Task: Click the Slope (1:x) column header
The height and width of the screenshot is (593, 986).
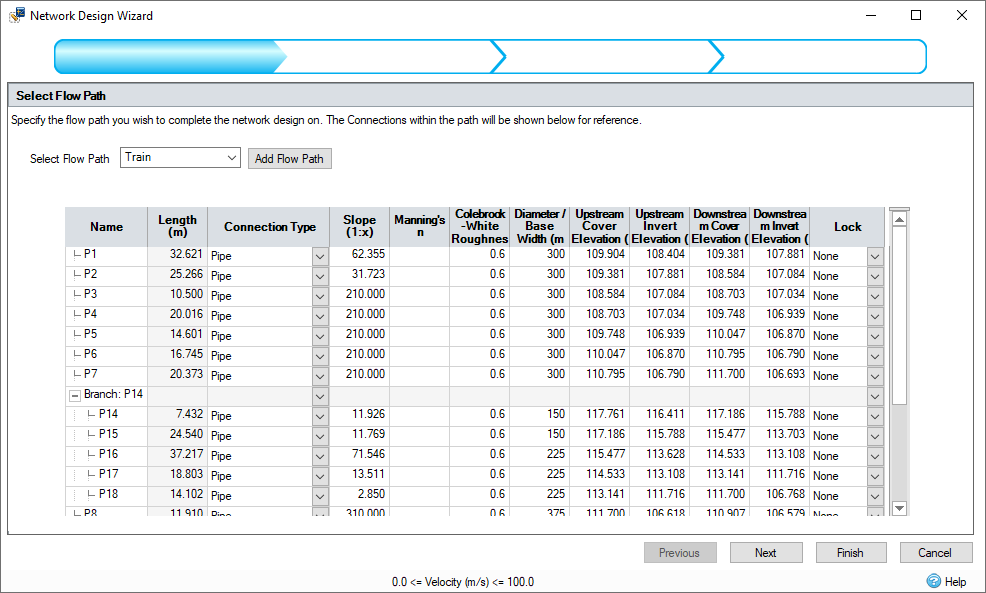Action: (x=359, y=226)
